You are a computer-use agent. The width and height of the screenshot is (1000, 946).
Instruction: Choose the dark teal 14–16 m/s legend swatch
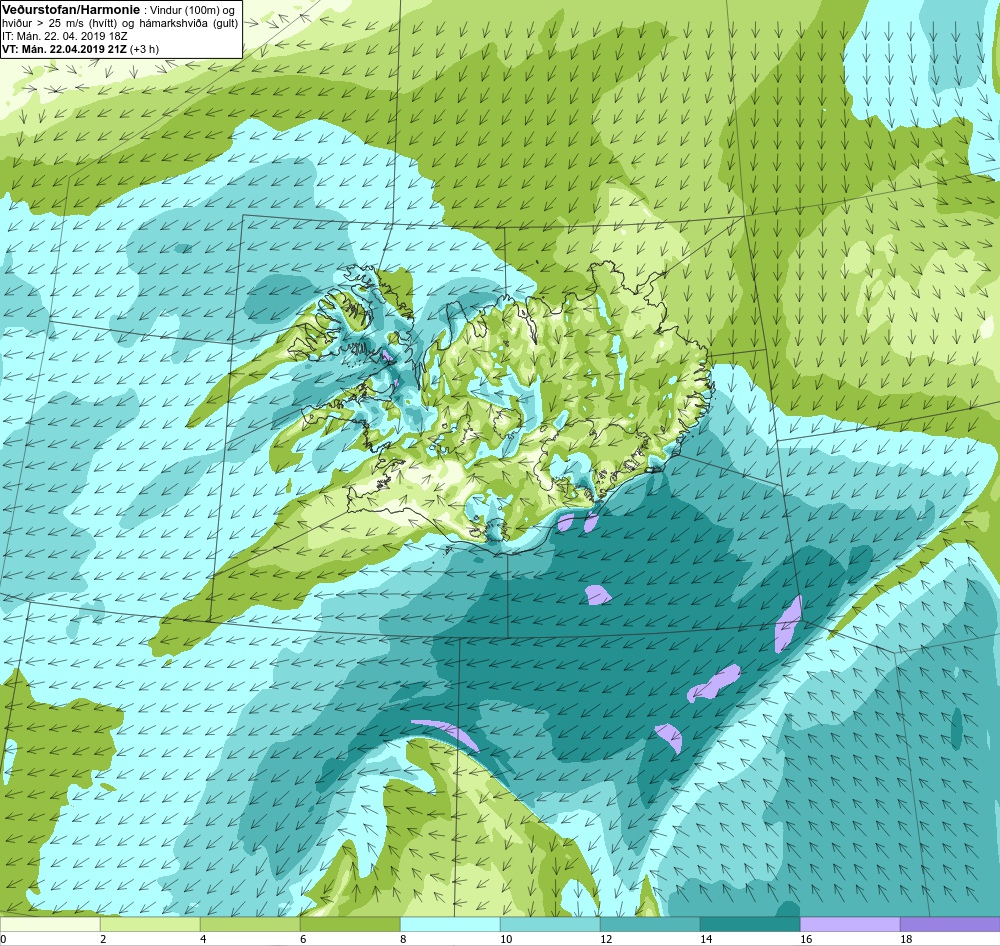click(x=750, y=924)
